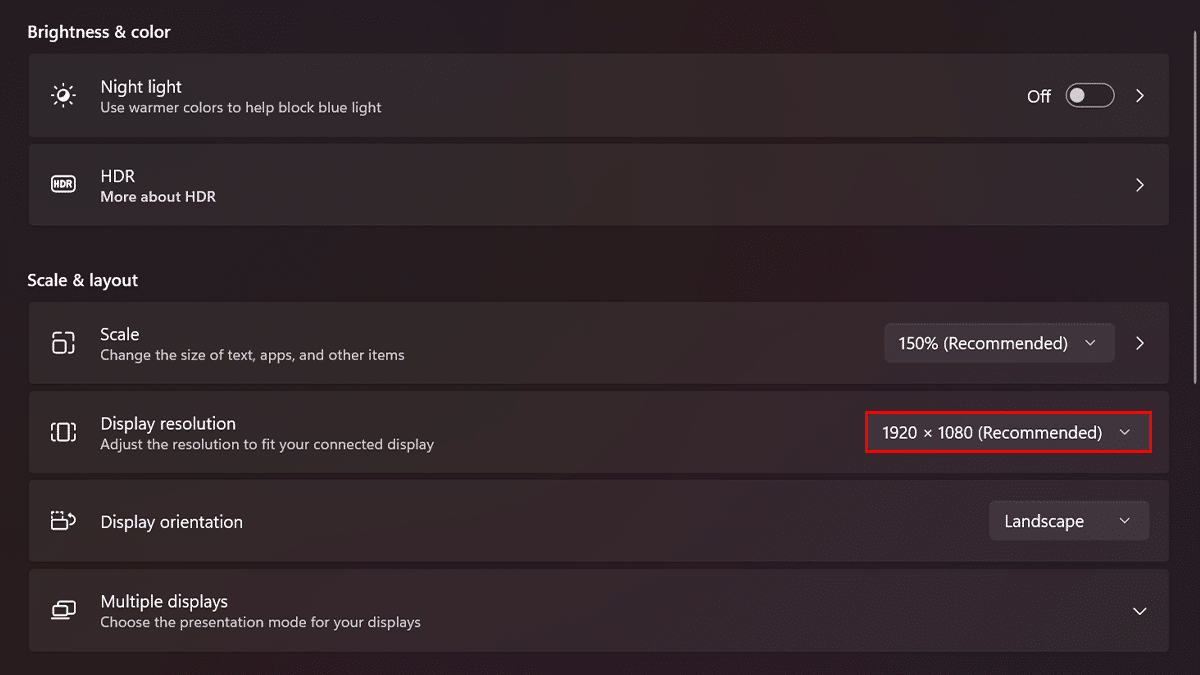Open the Display resolution 1920 × 1080 dropdown
1200x675 pixels.
pos(1008,433)
